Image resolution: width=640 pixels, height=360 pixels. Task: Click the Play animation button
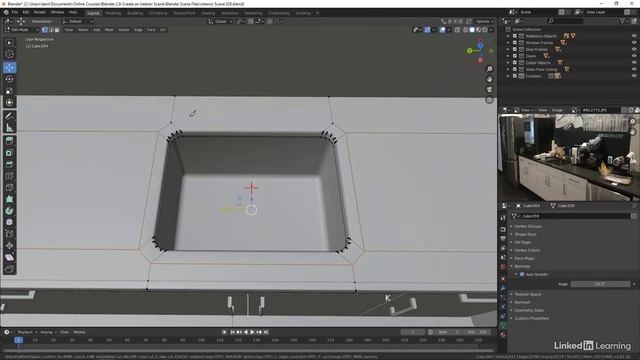(x=252, y=332)
